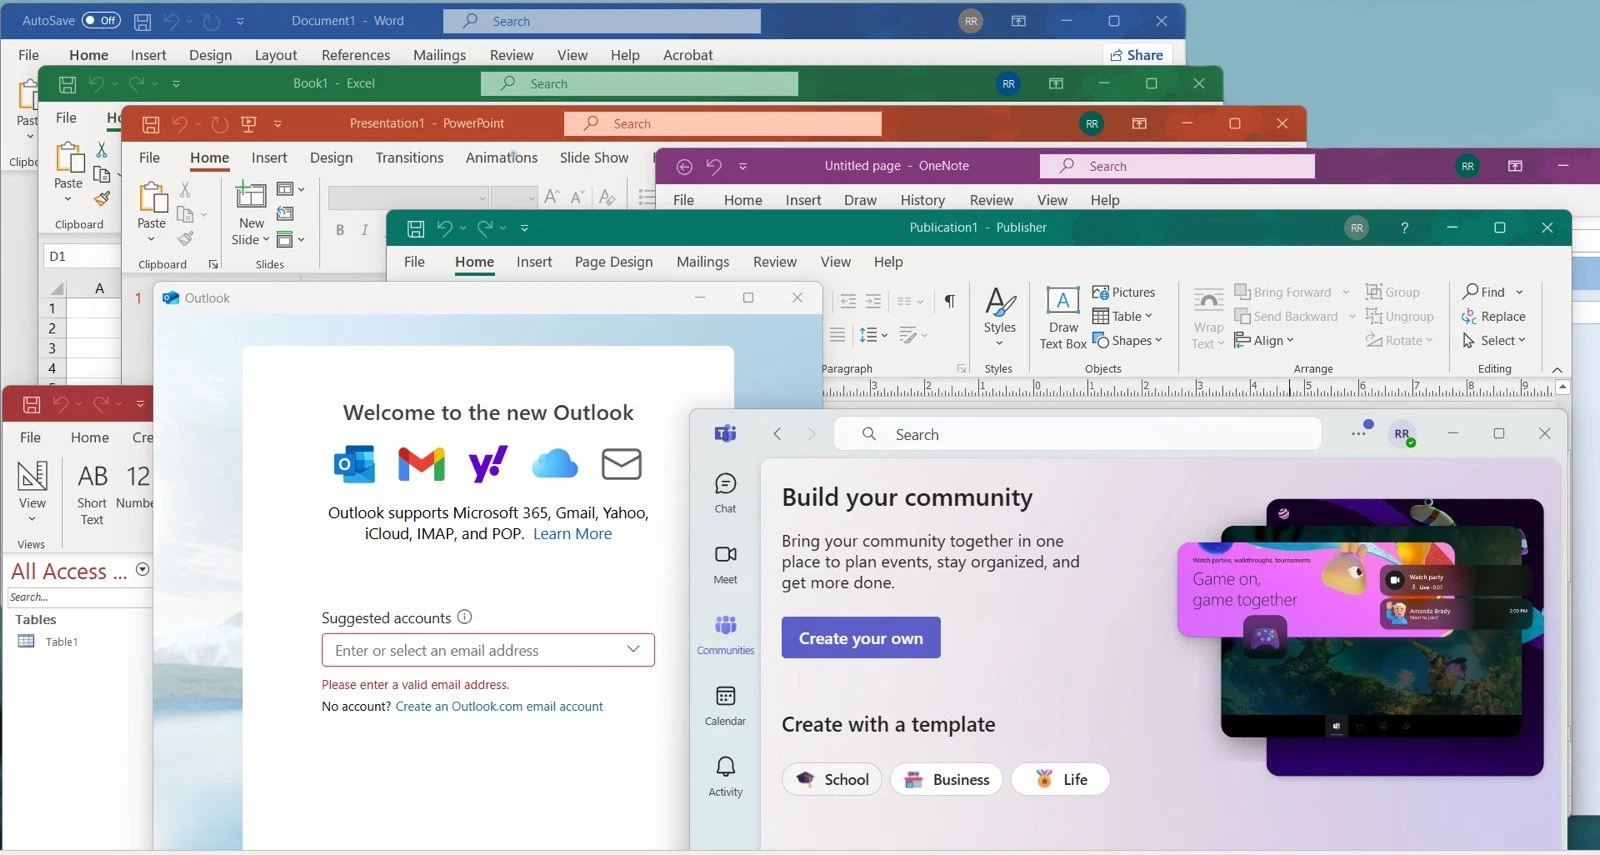
Task: Click the Save icon in Publisher title bar
Action: [x=416, y=228]
